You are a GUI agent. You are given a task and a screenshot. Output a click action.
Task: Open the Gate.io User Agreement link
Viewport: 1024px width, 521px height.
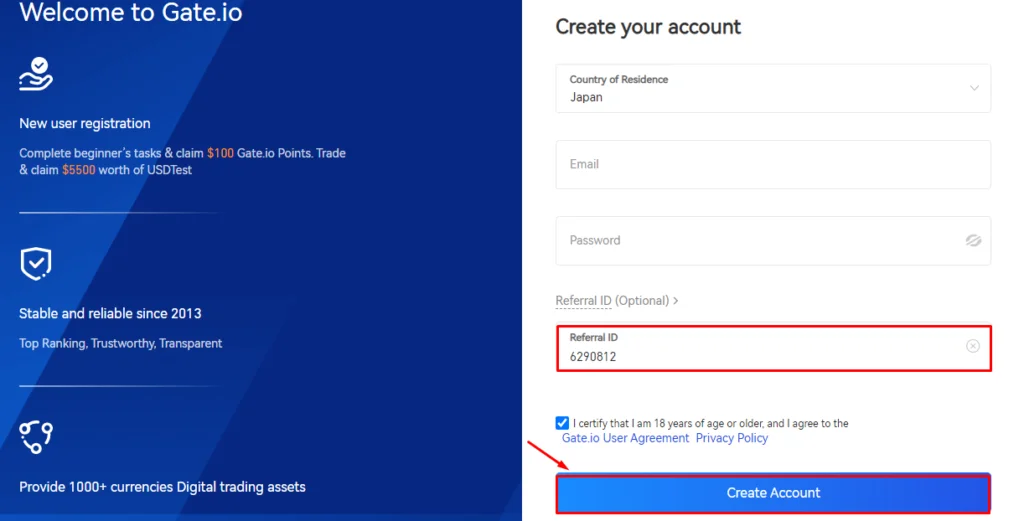(625, 438)
